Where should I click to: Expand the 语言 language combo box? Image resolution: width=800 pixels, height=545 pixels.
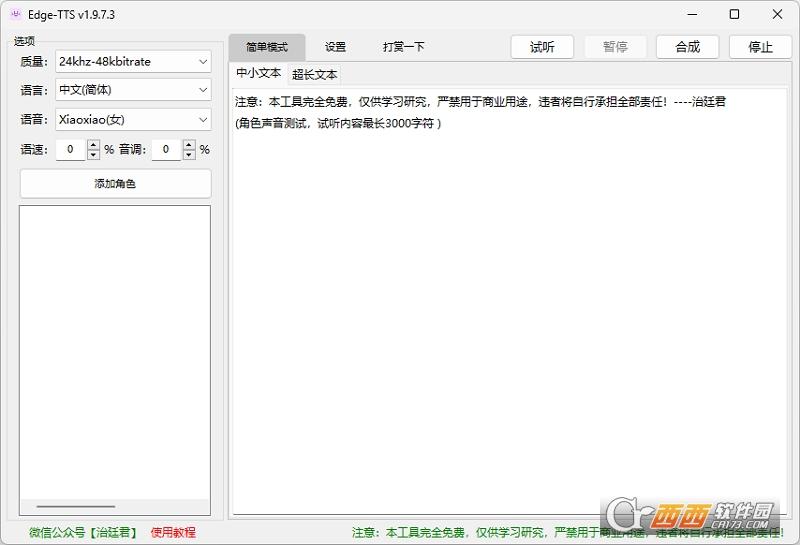[133, 90]
